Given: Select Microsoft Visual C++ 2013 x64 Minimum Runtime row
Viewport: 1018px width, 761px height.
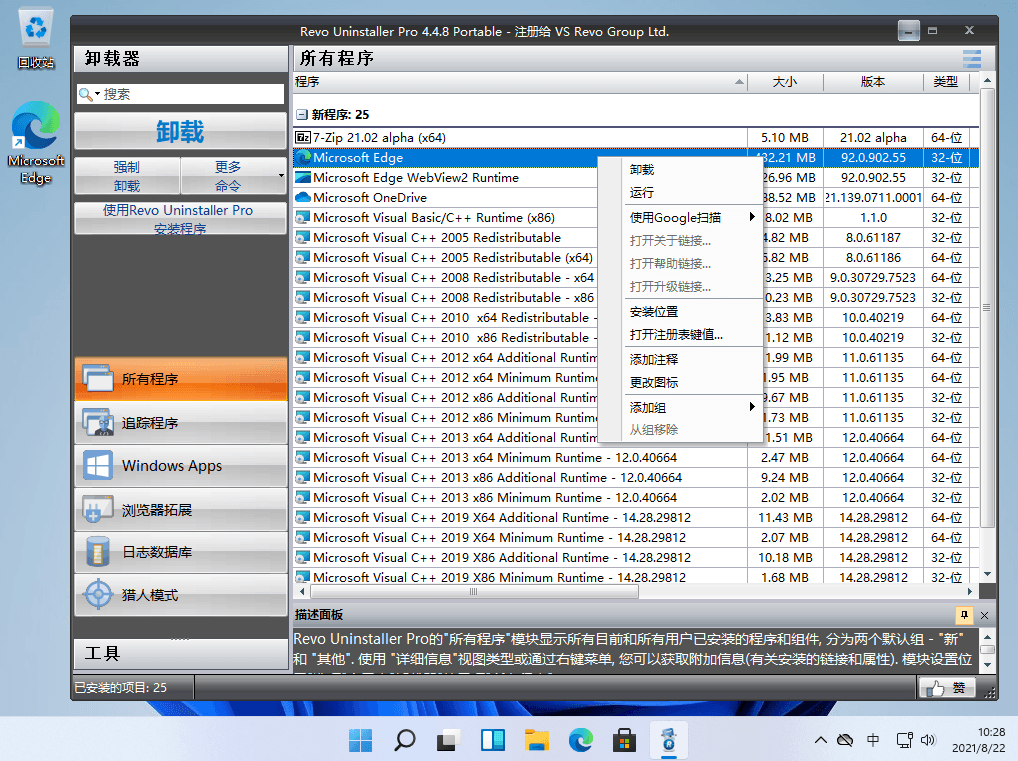Looking at the screenshot, I should 636,458.
